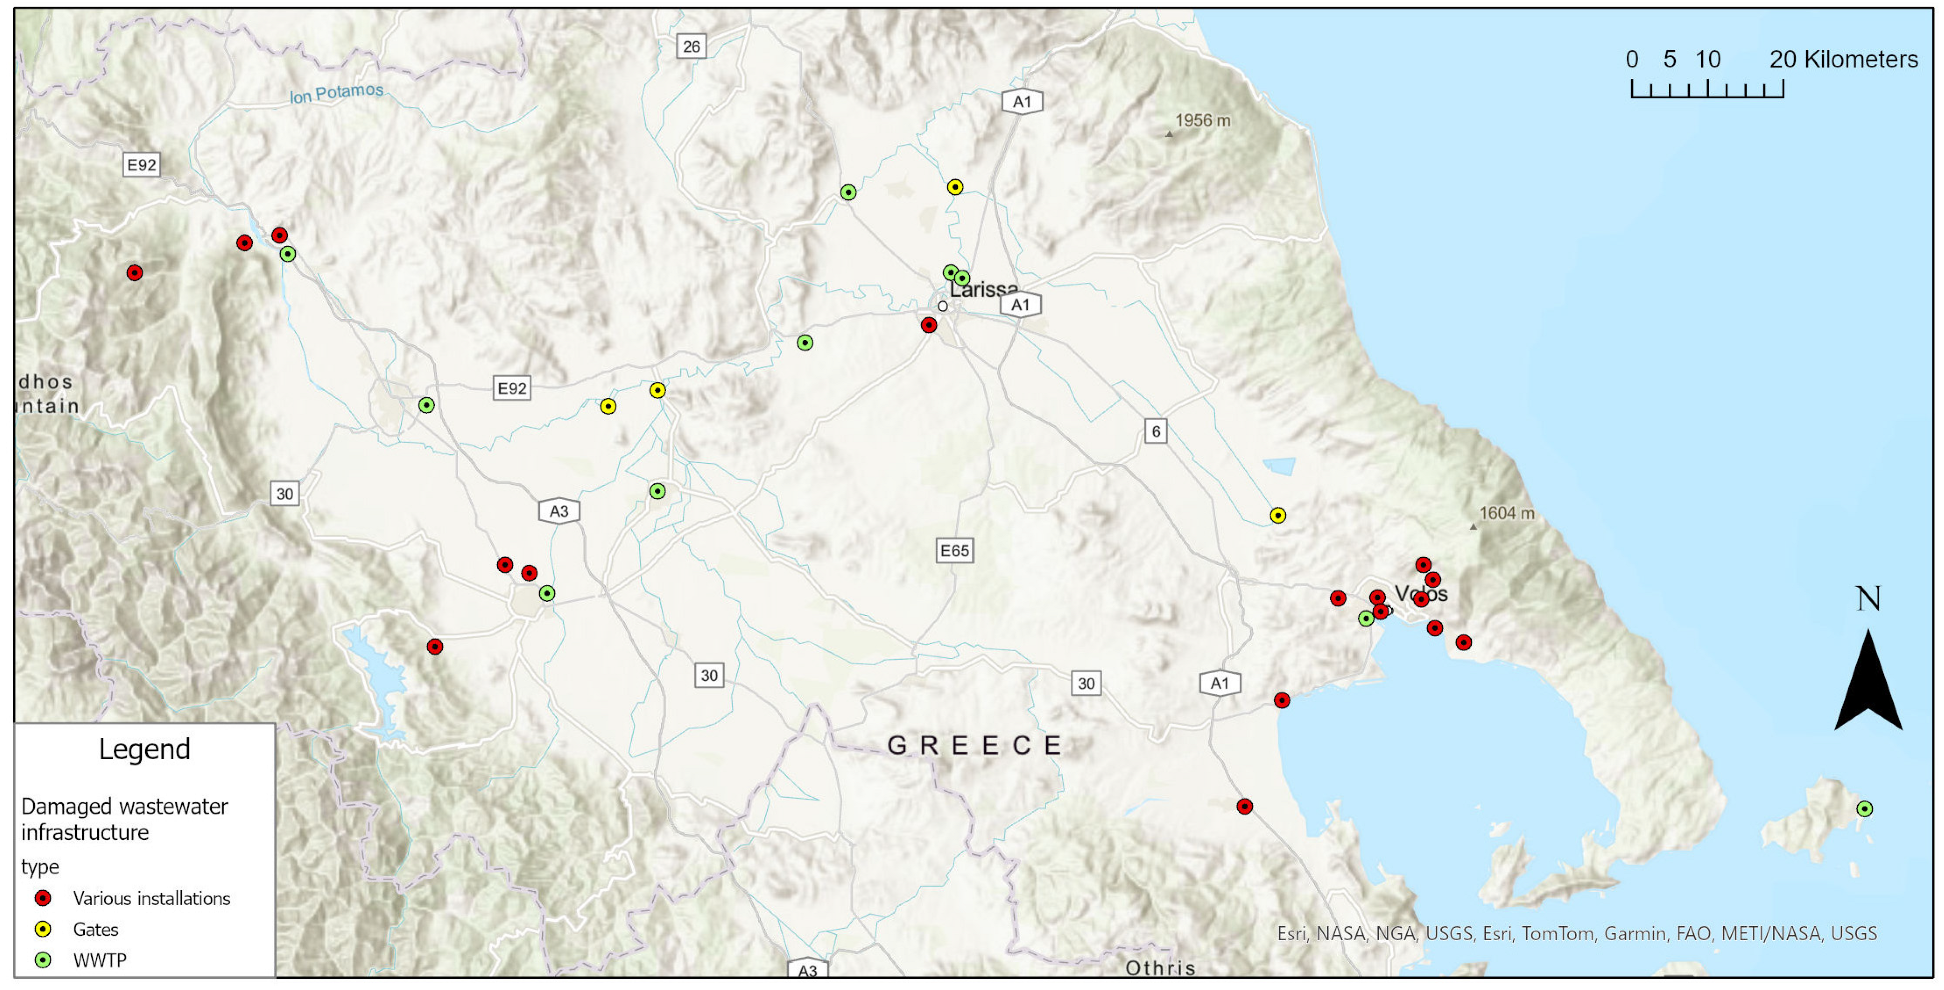Viewport: 1944px width, 990px height.
Task: Click the '1604 m' peak elevation label
Action: (1507, 513)
